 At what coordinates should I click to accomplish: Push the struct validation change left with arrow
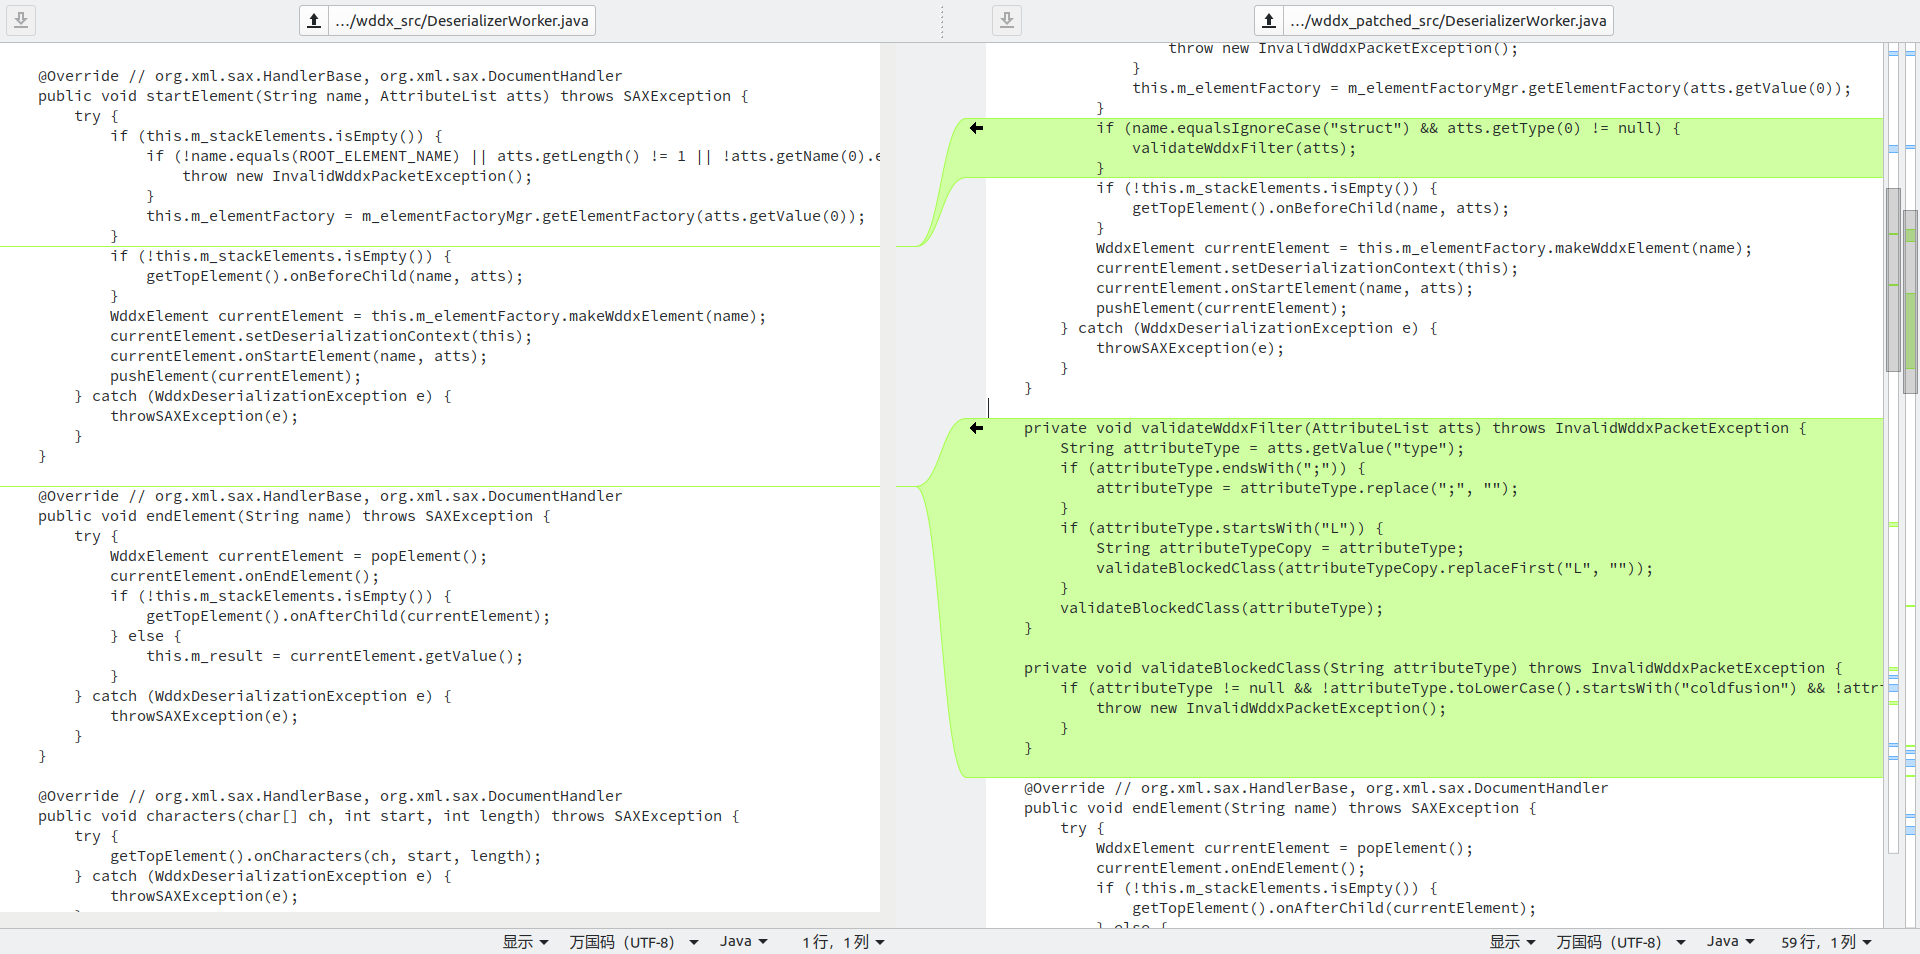(976, 128)
